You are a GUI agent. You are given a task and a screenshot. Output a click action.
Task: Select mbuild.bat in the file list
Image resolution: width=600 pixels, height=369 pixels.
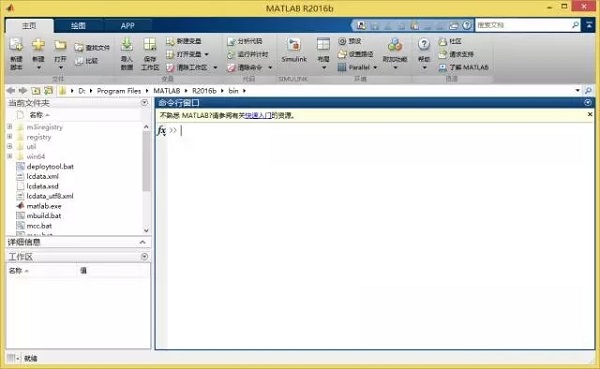click(x=44, y=216)
